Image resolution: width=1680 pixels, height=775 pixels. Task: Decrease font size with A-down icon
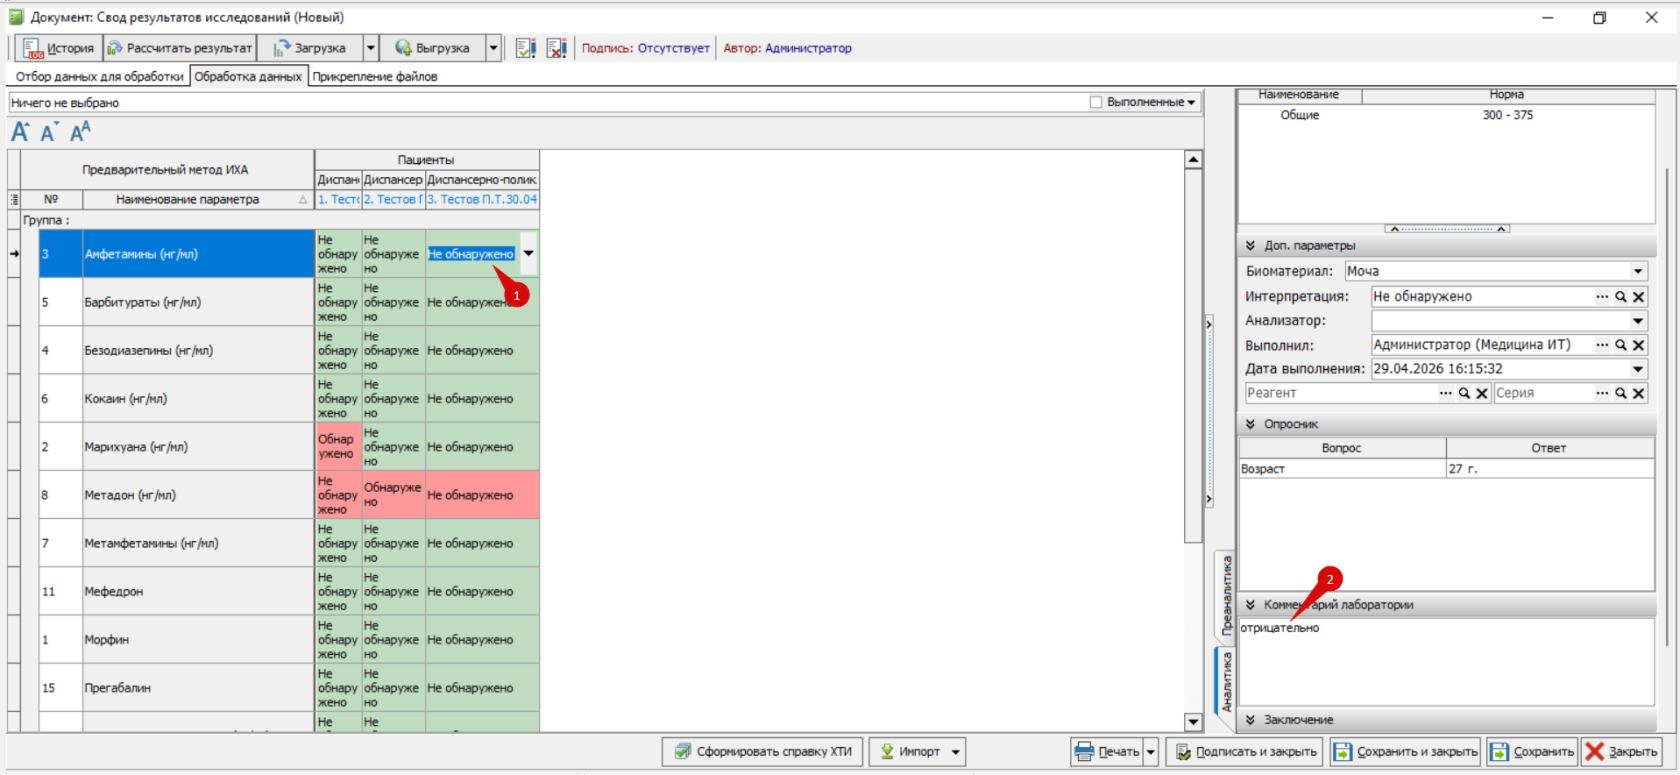point(49,131)
